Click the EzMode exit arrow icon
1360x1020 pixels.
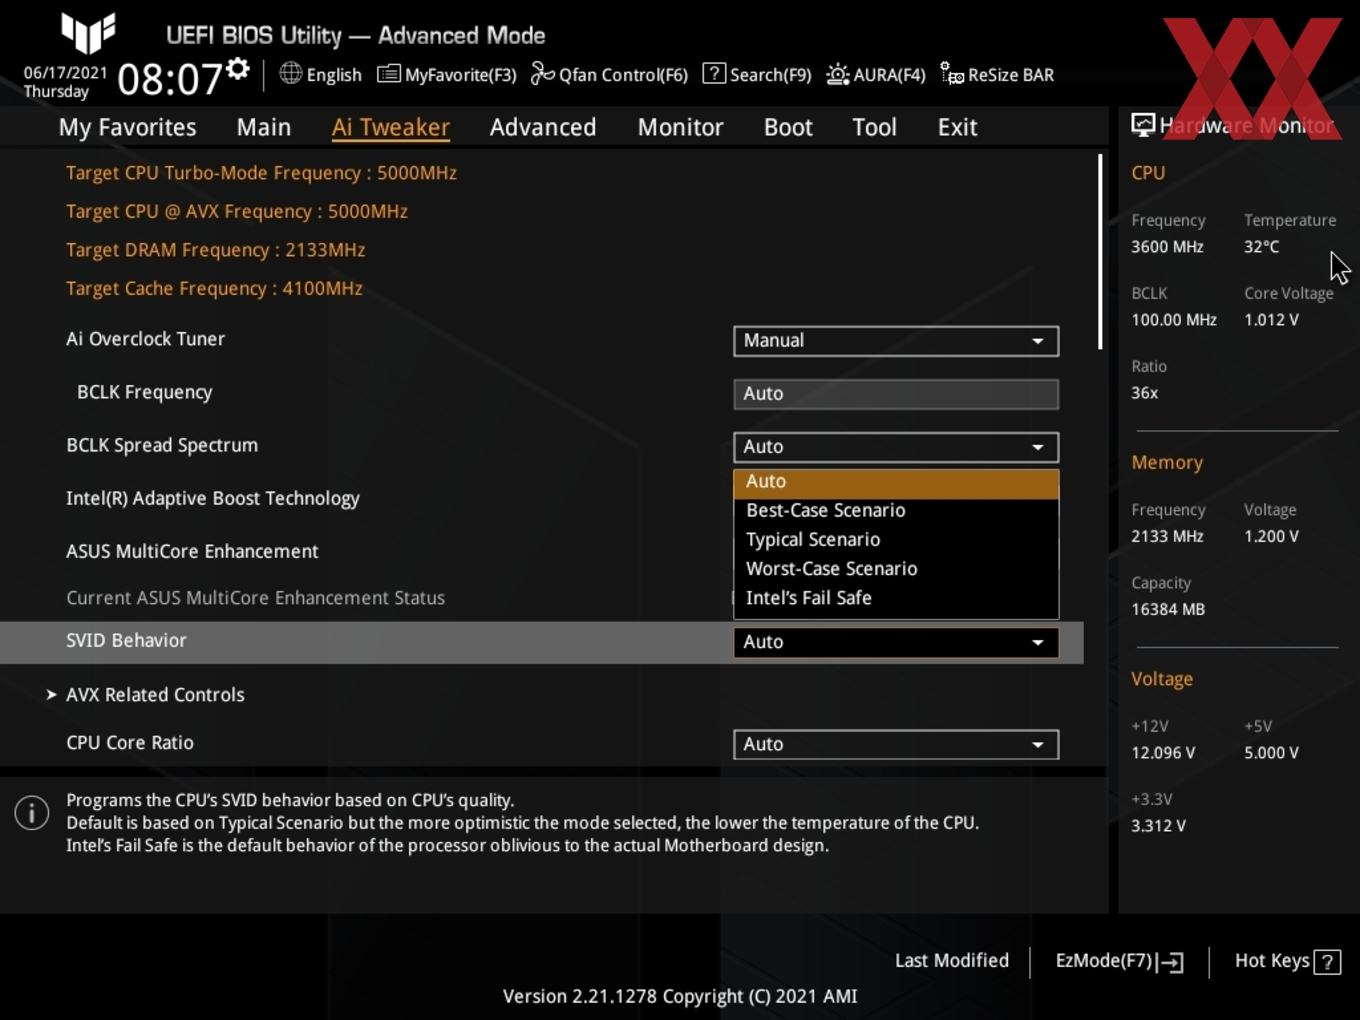[1171, 962]
